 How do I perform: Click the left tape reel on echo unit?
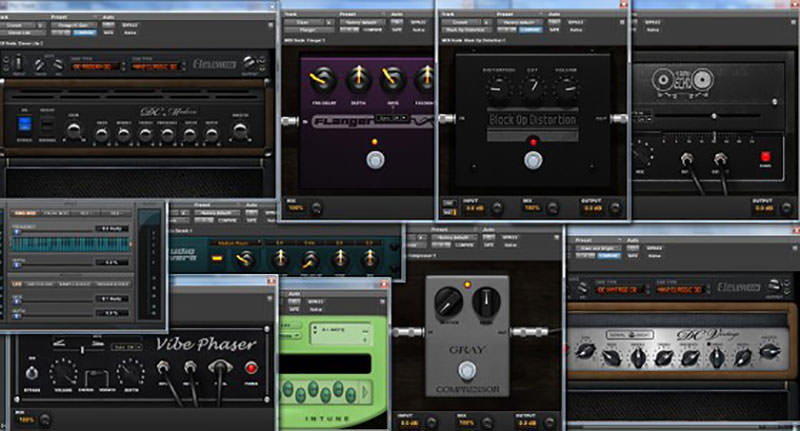coord(663,80)
